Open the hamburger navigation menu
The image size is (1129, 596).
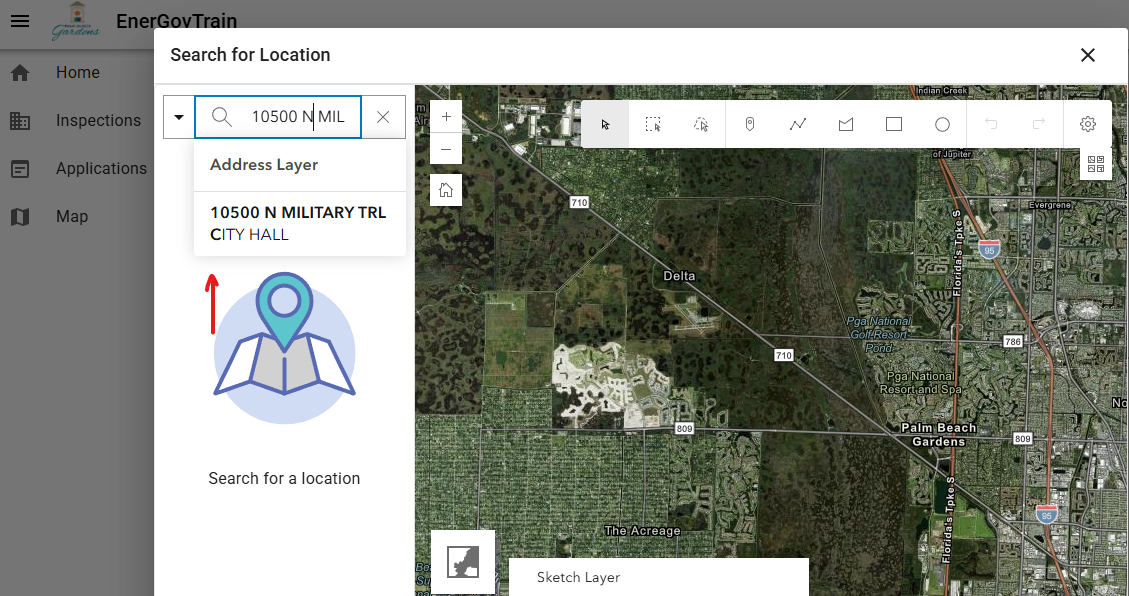click(20, 21)
